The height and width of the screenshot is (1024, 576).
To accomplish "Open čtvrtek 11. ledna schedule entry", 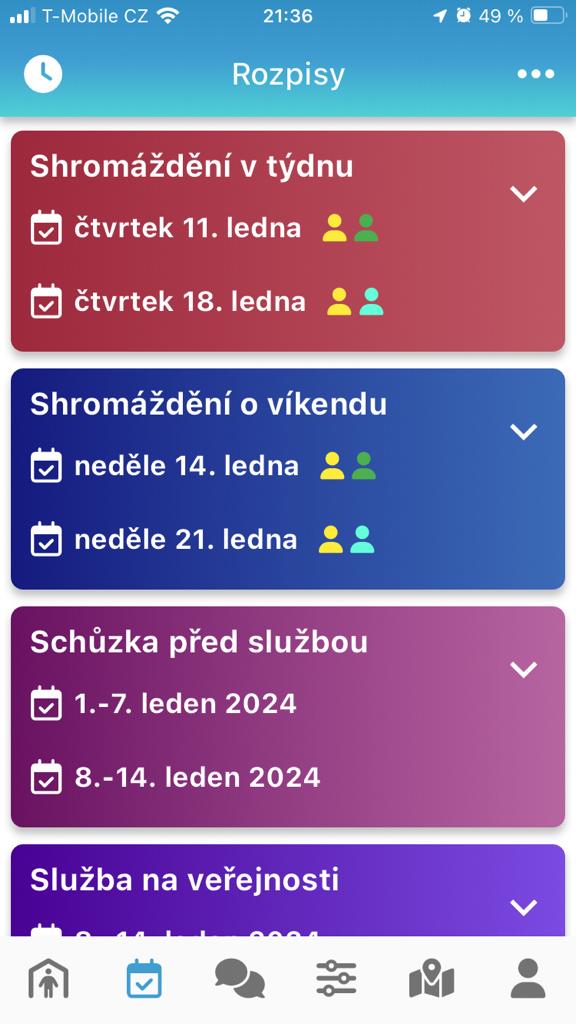I will click(x=188, y=228).
